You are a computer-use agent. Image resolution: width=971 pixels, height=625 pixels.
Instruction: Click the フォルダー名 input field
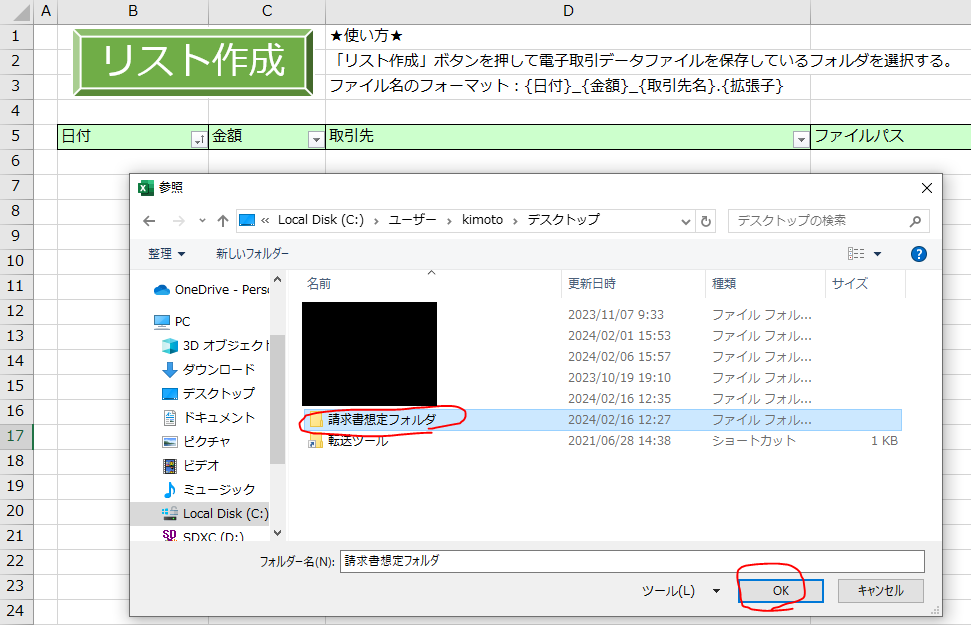(632, 561)
